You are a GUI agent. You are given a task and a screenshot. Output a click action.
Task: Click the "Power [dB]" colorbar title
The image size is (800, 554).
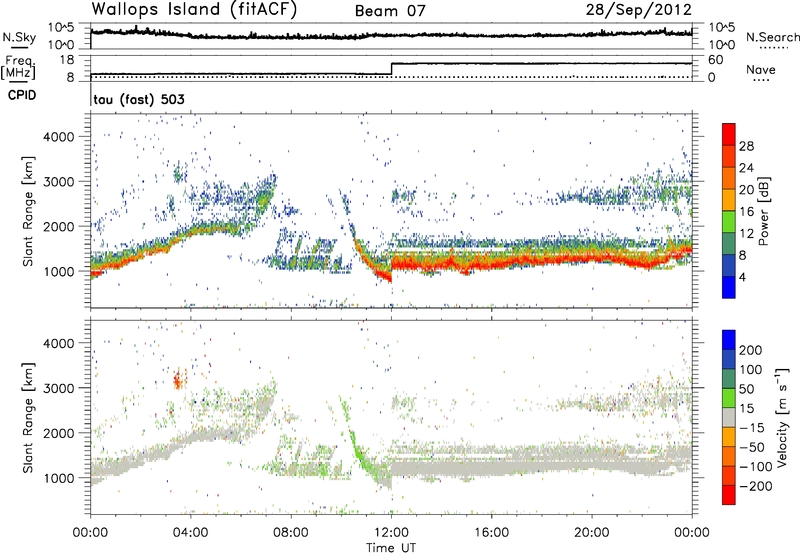tap(763, 211)
